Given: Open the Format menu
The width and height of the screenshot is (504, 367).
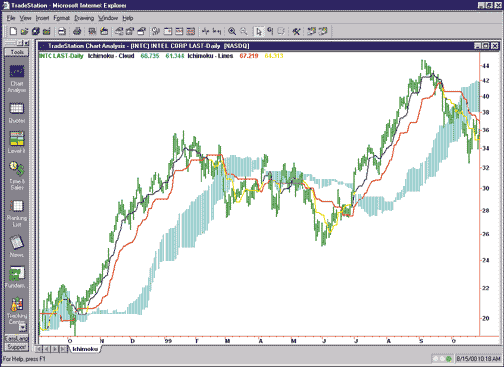Looking at the screenshot, I should [62, 18].
